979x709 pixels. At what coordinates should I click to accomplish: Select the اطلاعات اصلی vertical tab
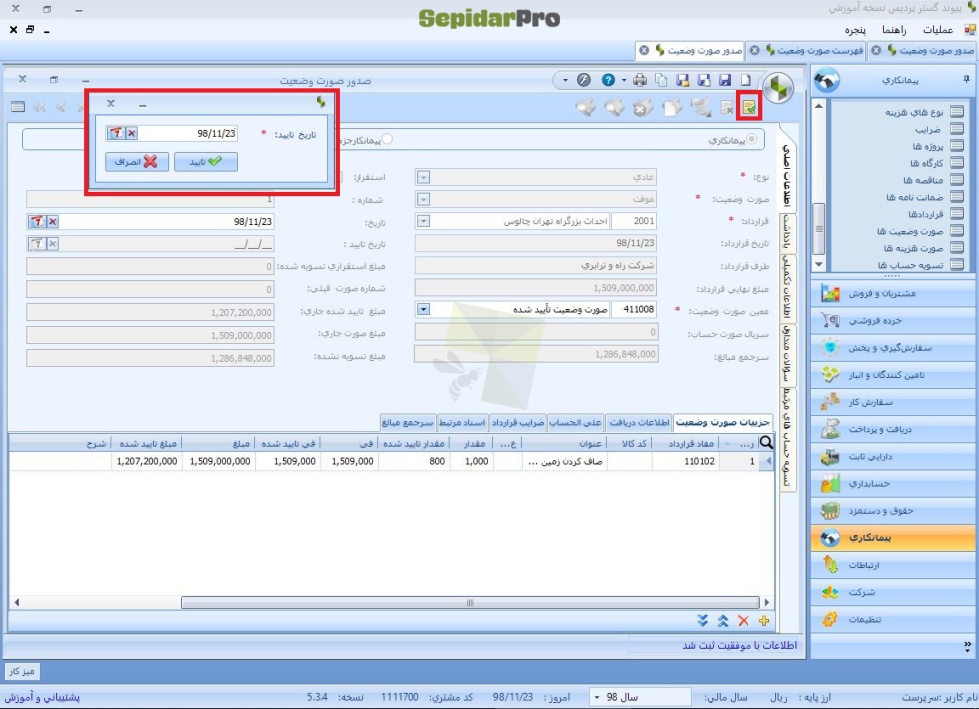coord(787,175)
